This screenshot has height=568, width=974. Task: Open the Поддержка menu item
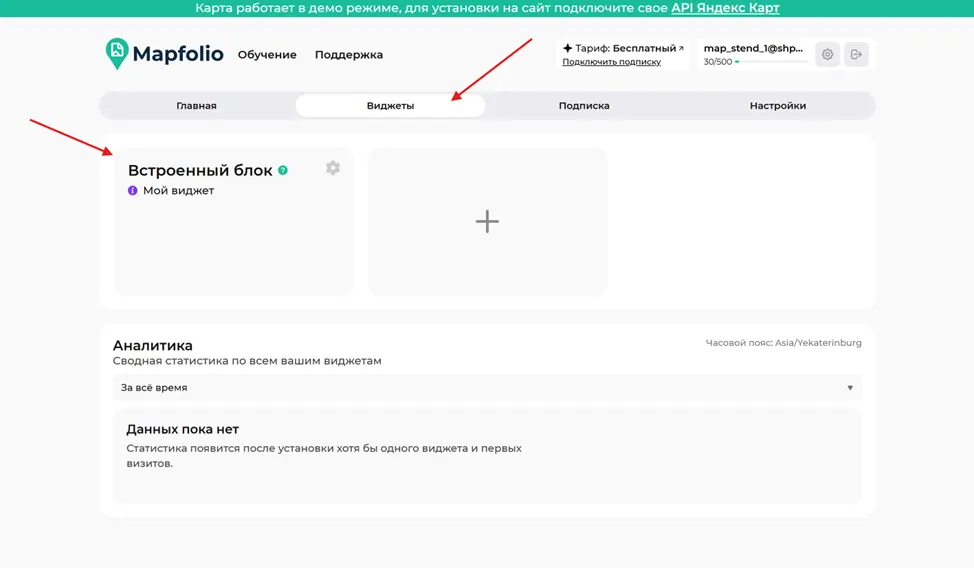coord(348,55)
